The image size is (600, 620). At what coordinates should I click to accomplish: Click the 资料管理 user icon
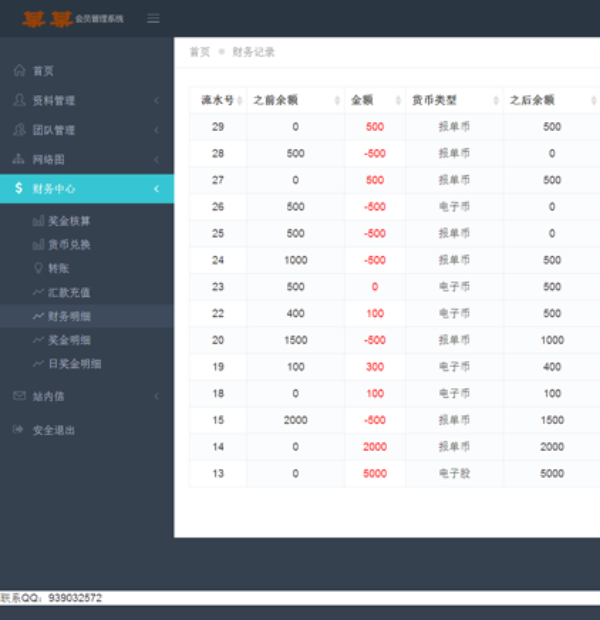tap(19, 100)
